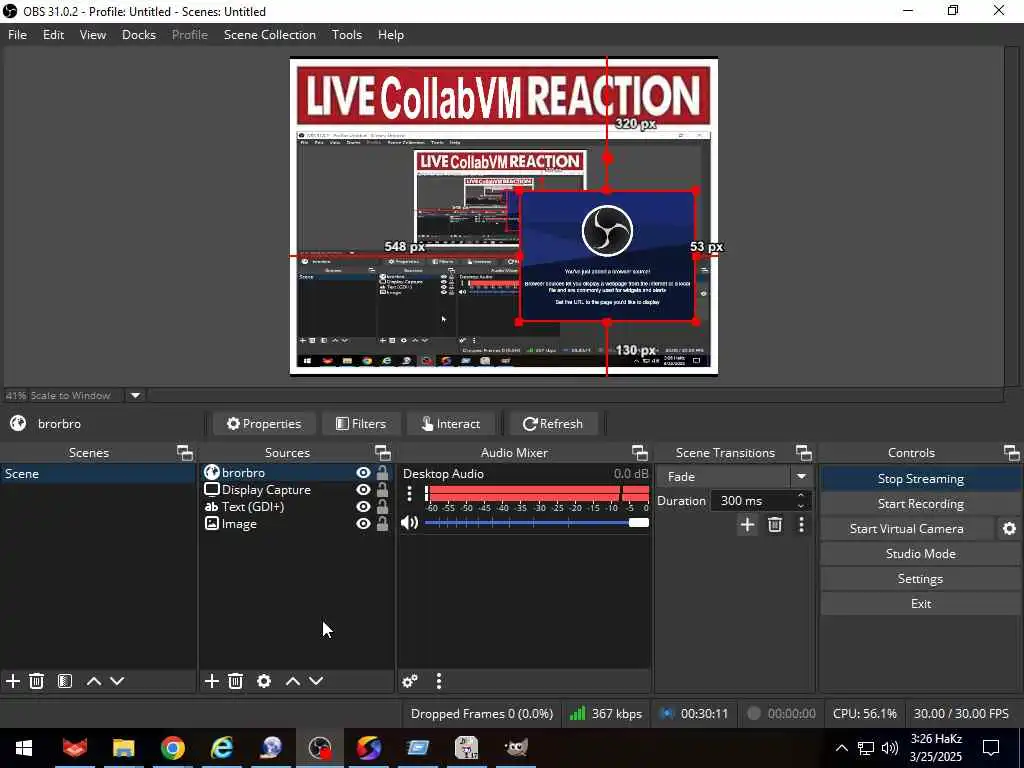The image size is (1024, 768).
Task: Add a new scene with plus icon
Action: tap(12, 681)
